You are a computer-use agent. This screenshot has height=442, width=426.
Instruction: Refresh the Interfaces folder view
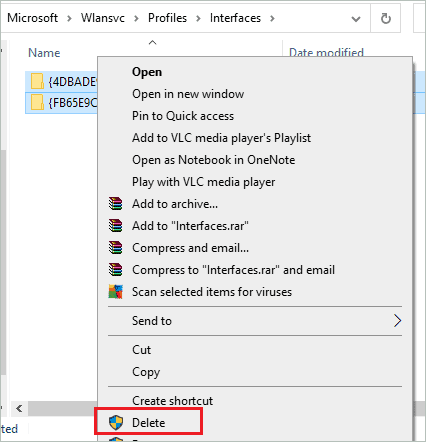[386, 19]
